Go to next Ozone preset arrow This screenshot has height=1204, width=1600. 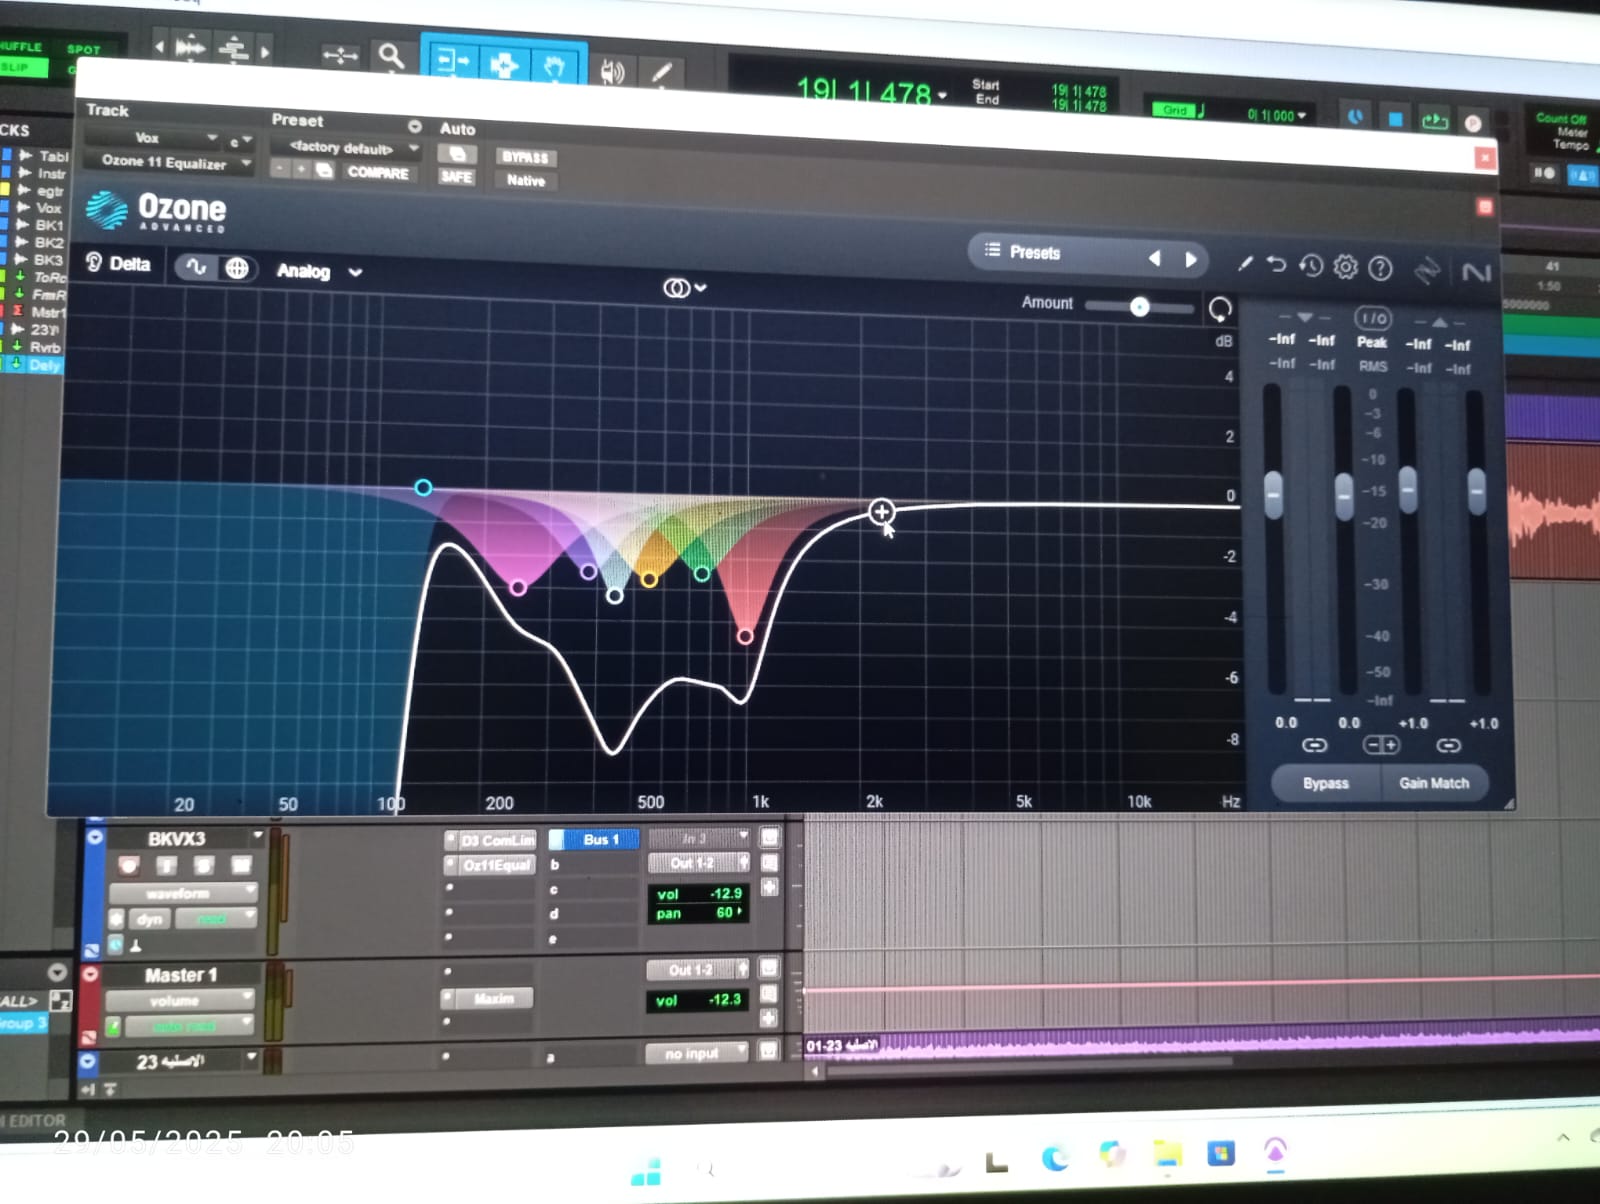(x=1190, y=259)
